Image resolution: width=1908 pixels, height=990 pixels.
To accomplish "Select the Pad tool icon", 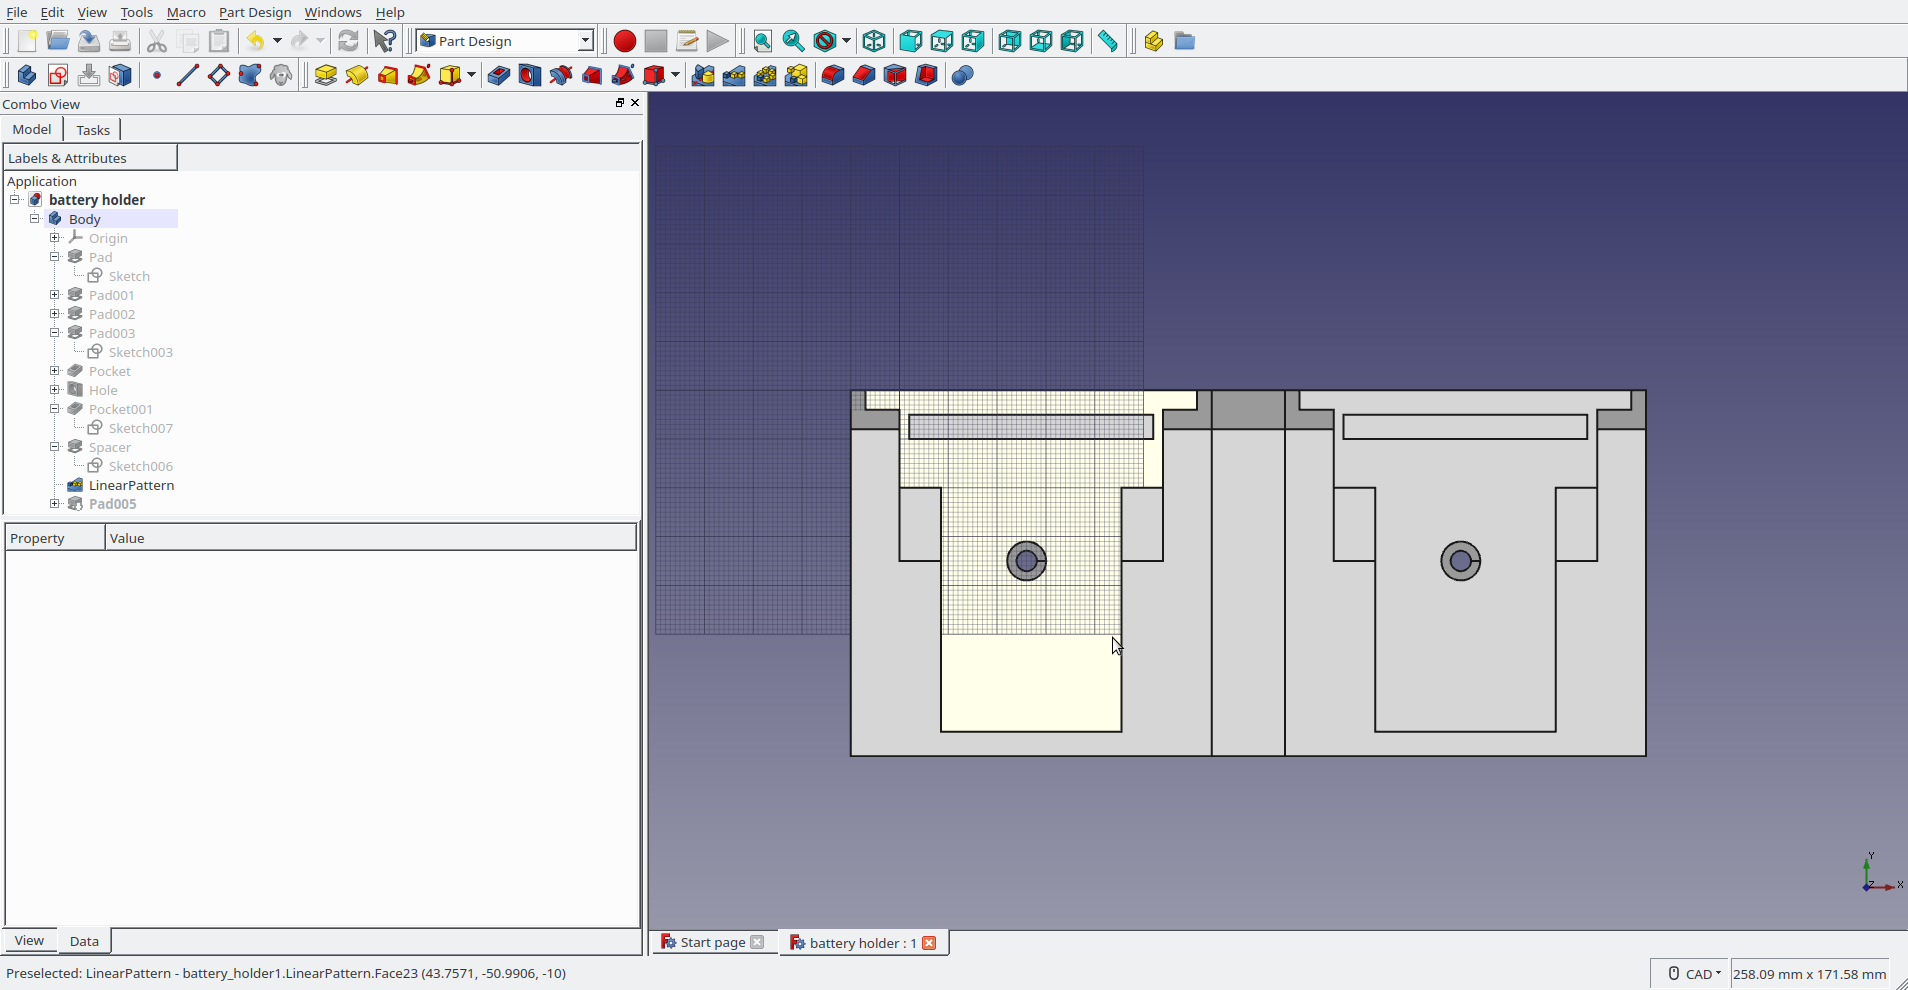I will coord(325,76).
